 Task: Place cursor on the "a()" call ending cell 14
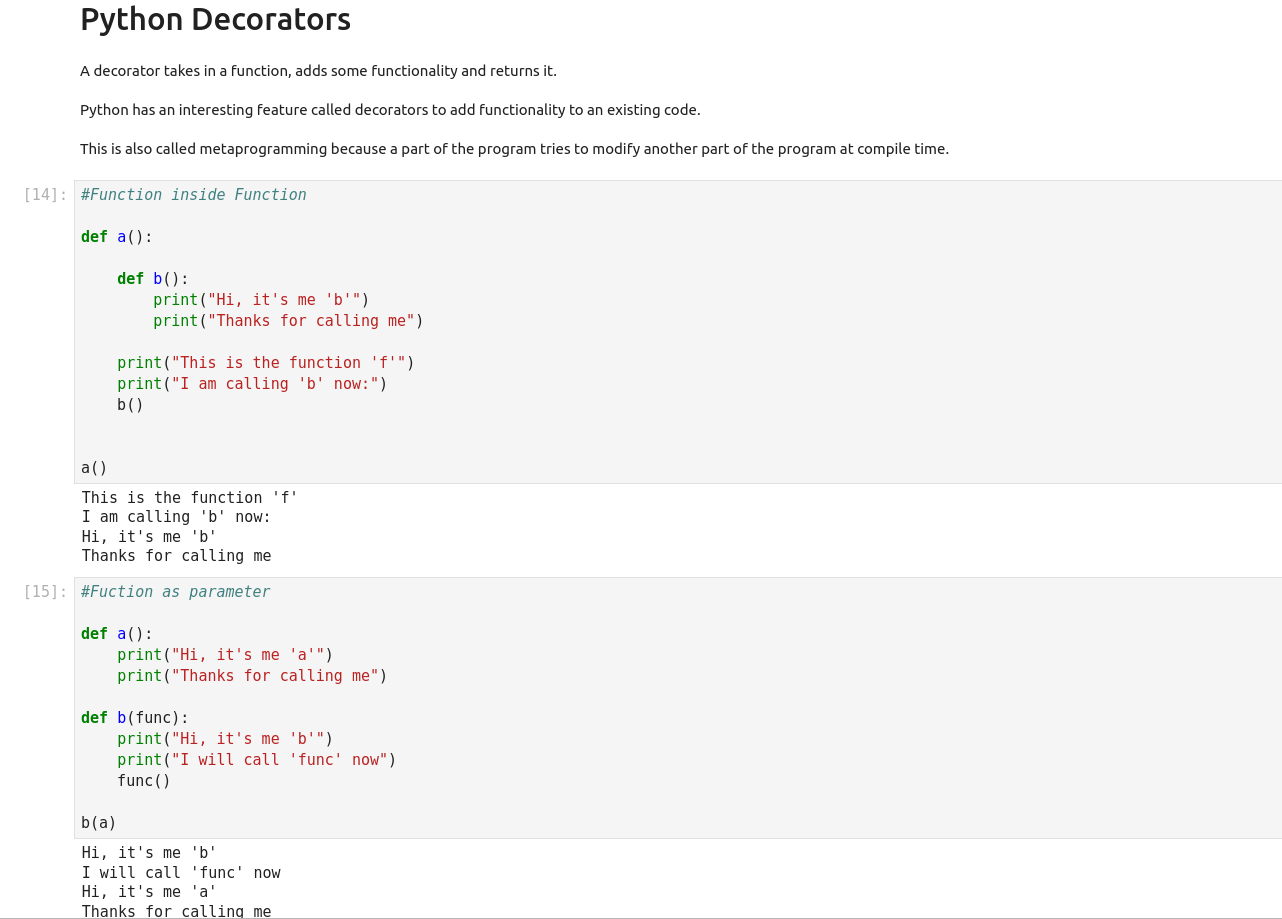pos(94,468)
